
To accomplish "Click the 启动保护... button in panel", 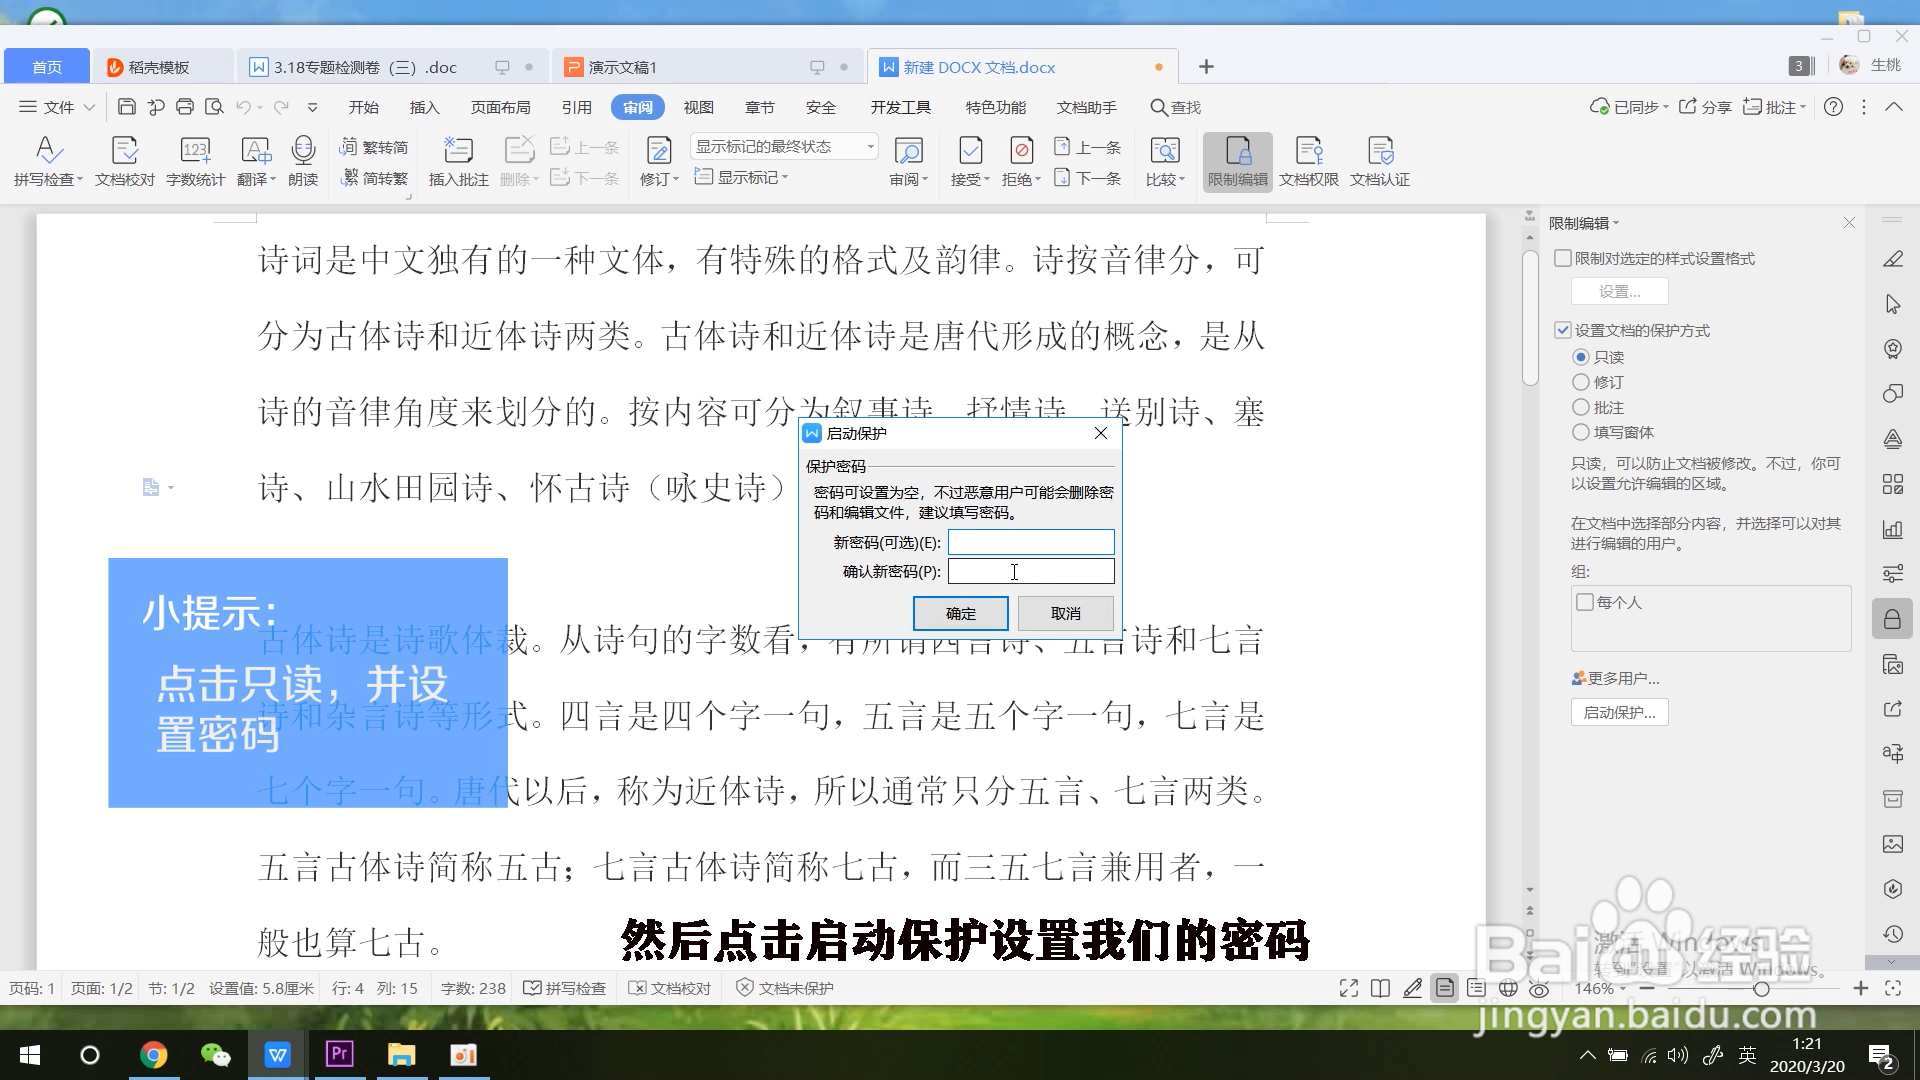I will pos(1619,712).
